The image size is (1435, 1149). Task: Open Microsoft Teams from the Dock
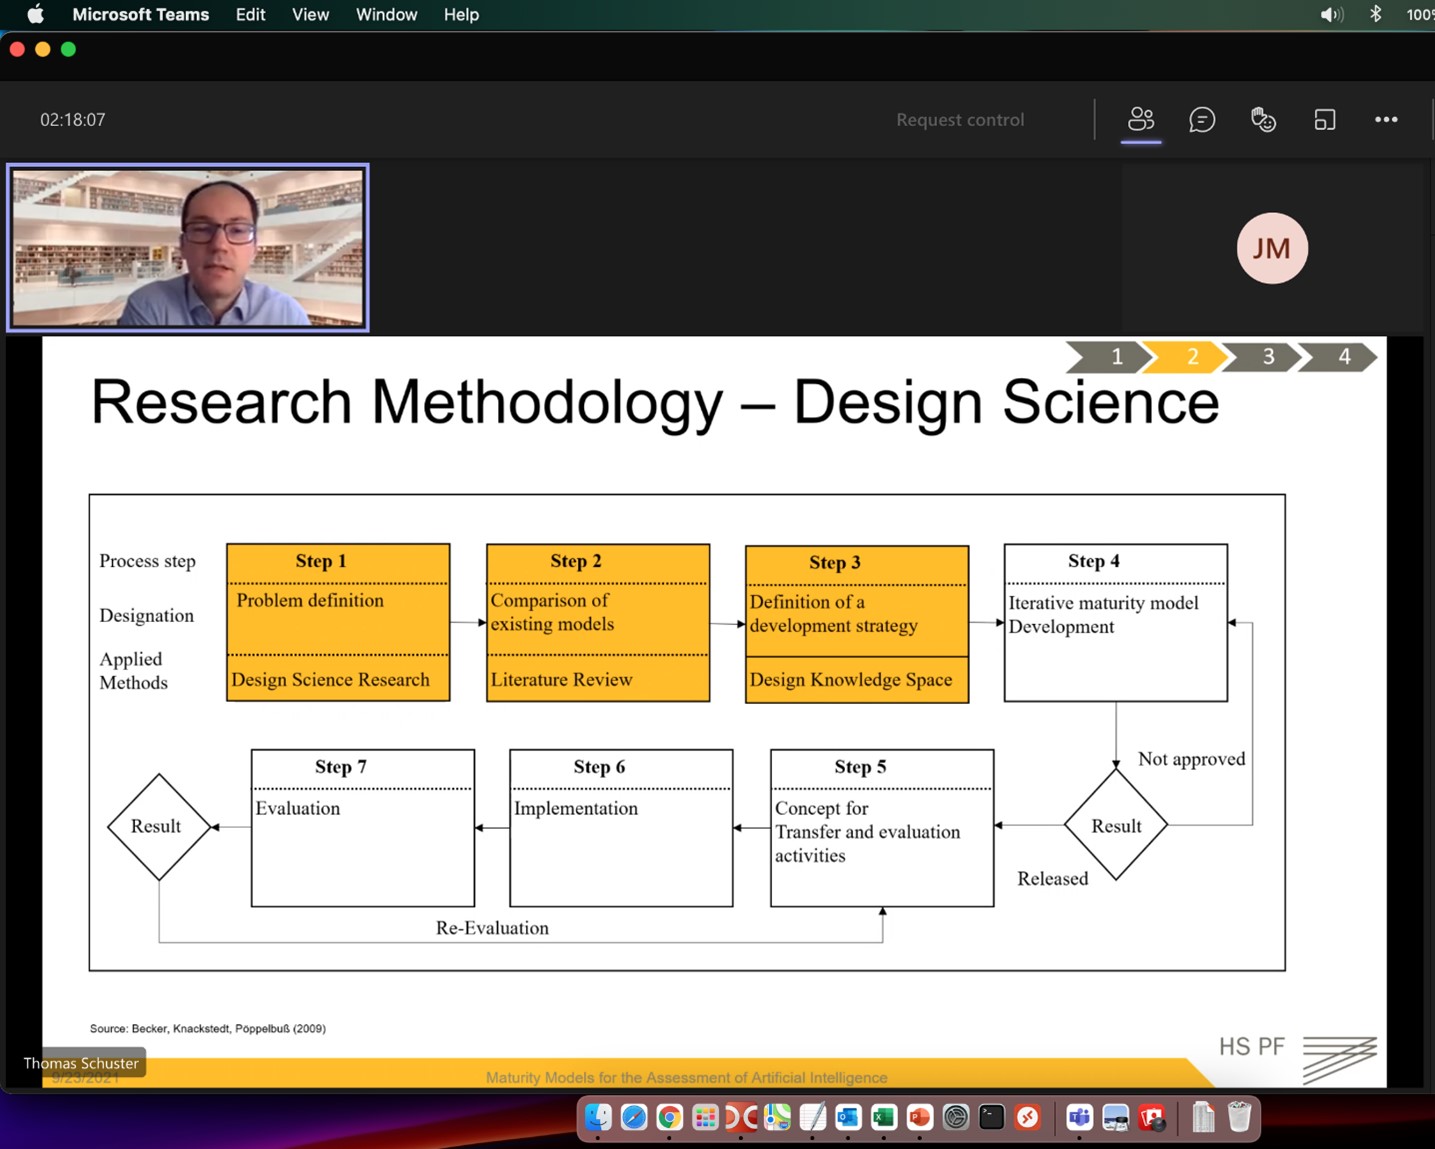pyautogui.click(x=1079, y=1117)
